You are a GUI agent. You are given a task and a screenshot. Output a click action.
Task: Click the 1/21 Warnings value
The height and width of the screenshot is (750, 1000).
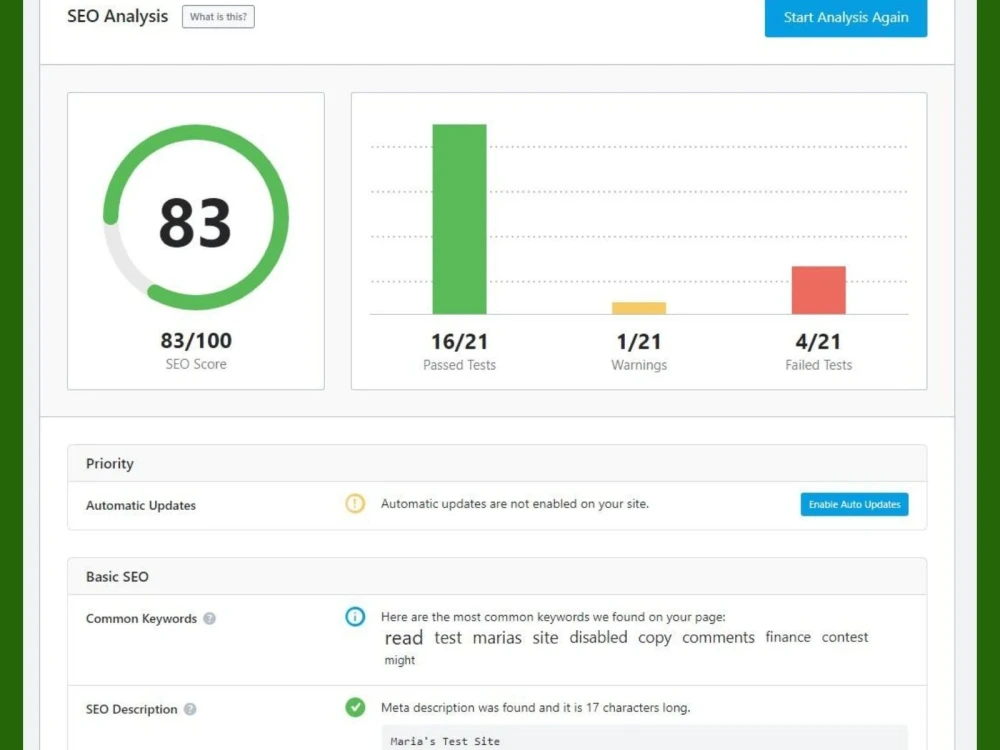pyautogui.click(x=639, y=342)
